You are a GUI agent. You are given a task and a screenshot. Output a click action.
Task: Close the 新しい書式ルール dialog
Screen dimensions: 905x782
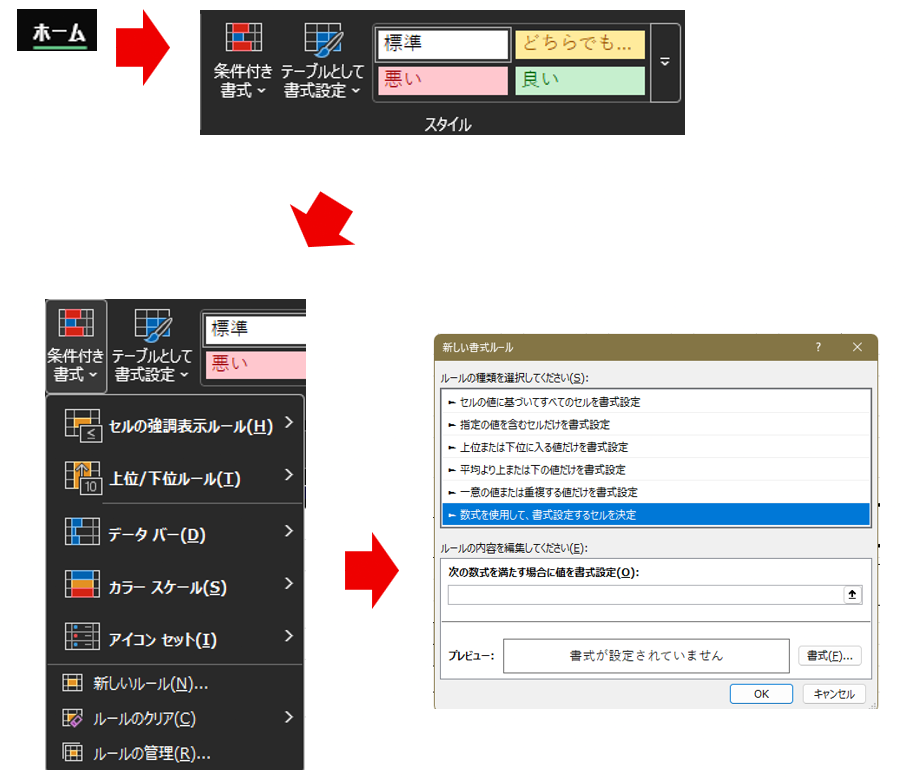(x=857, y=347)
